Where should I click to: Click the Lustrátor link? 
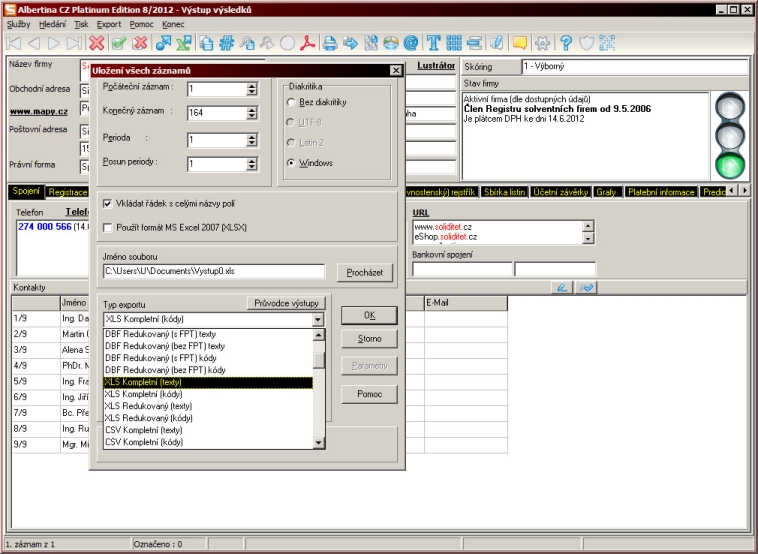(436, 66)
